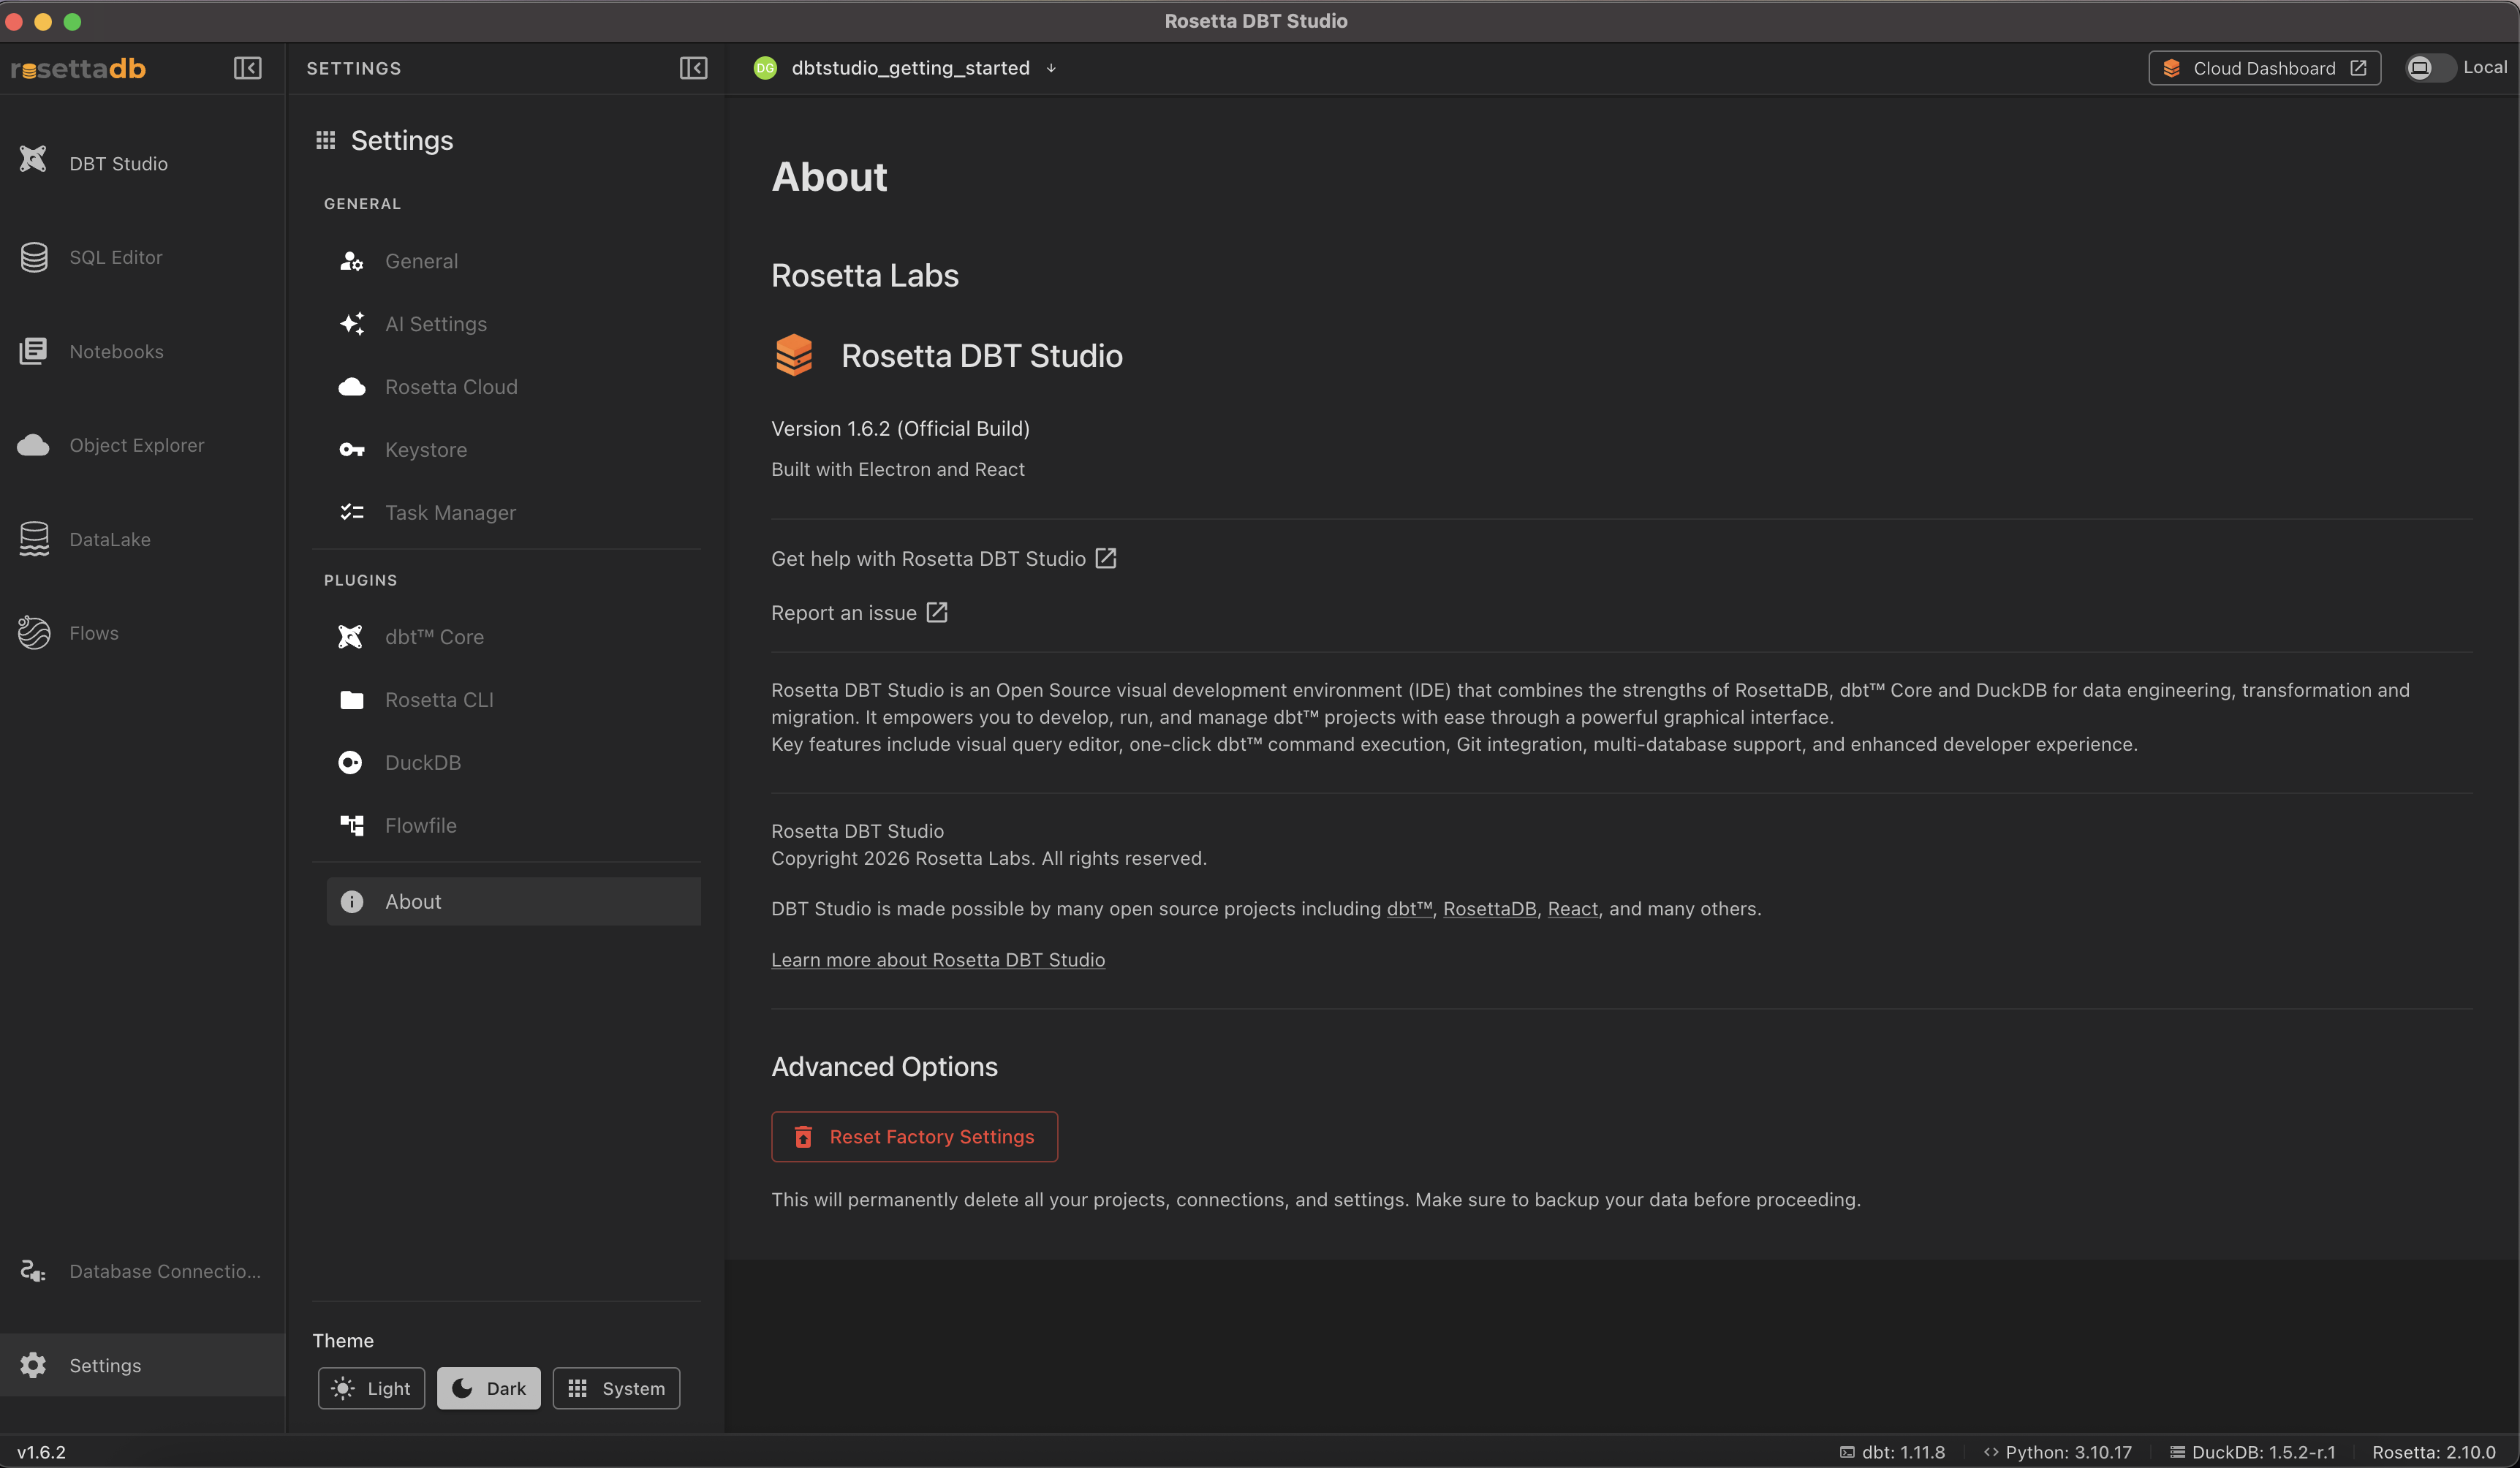Image resolution: width=2520 pixels, height=1468 pixels.
Task: Click the Notebooks icon in sidebar
Action: 33,351
